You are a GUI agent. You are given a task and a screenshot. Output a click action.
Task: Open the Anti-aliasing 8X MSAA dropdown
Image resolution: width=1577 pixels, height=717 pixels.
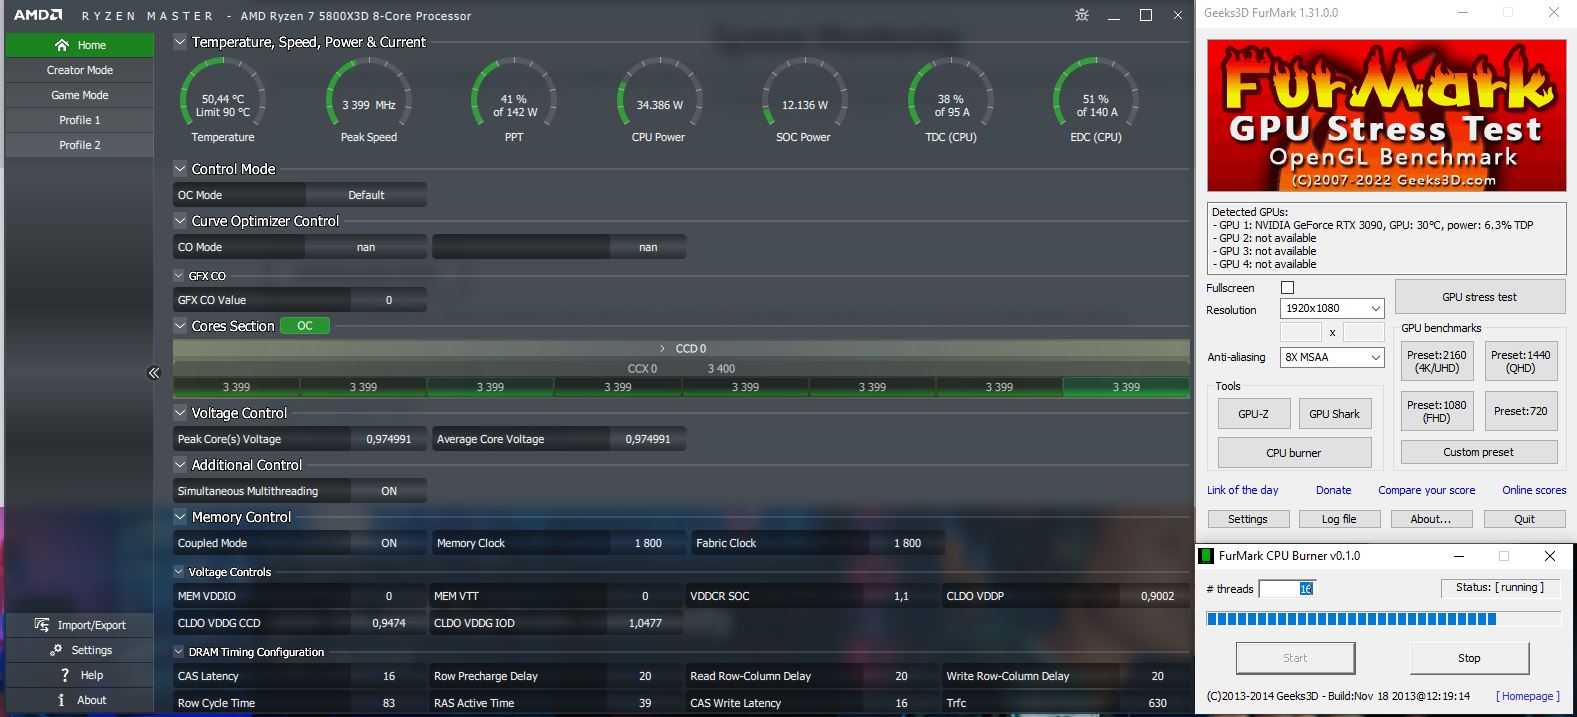pyautogui.click(x=1332, y=357)
